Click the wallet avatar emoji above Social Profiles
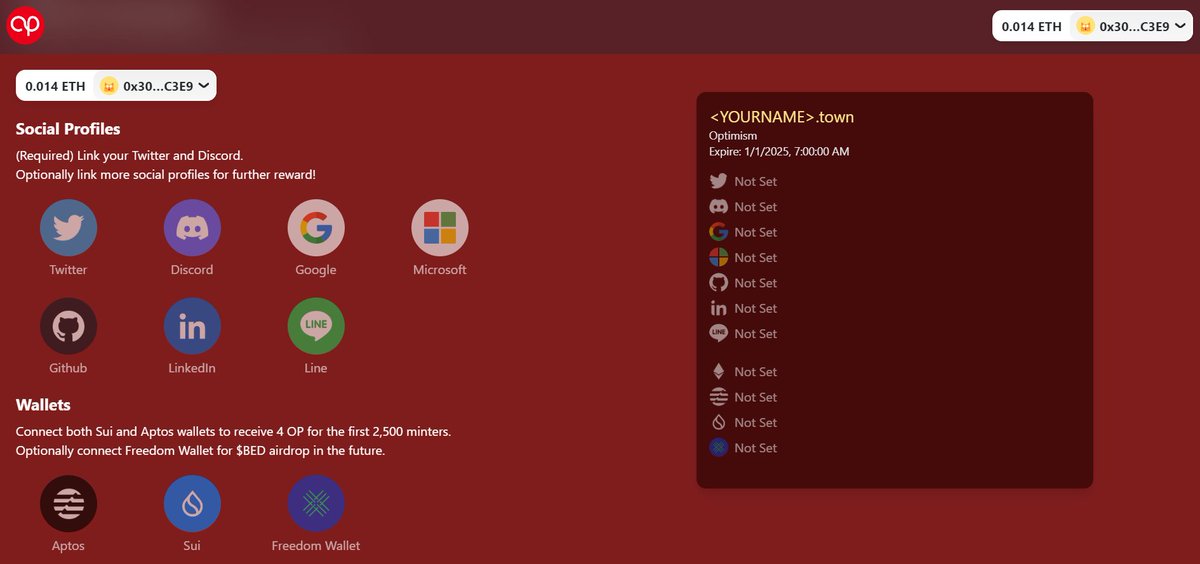 (108, 86)
